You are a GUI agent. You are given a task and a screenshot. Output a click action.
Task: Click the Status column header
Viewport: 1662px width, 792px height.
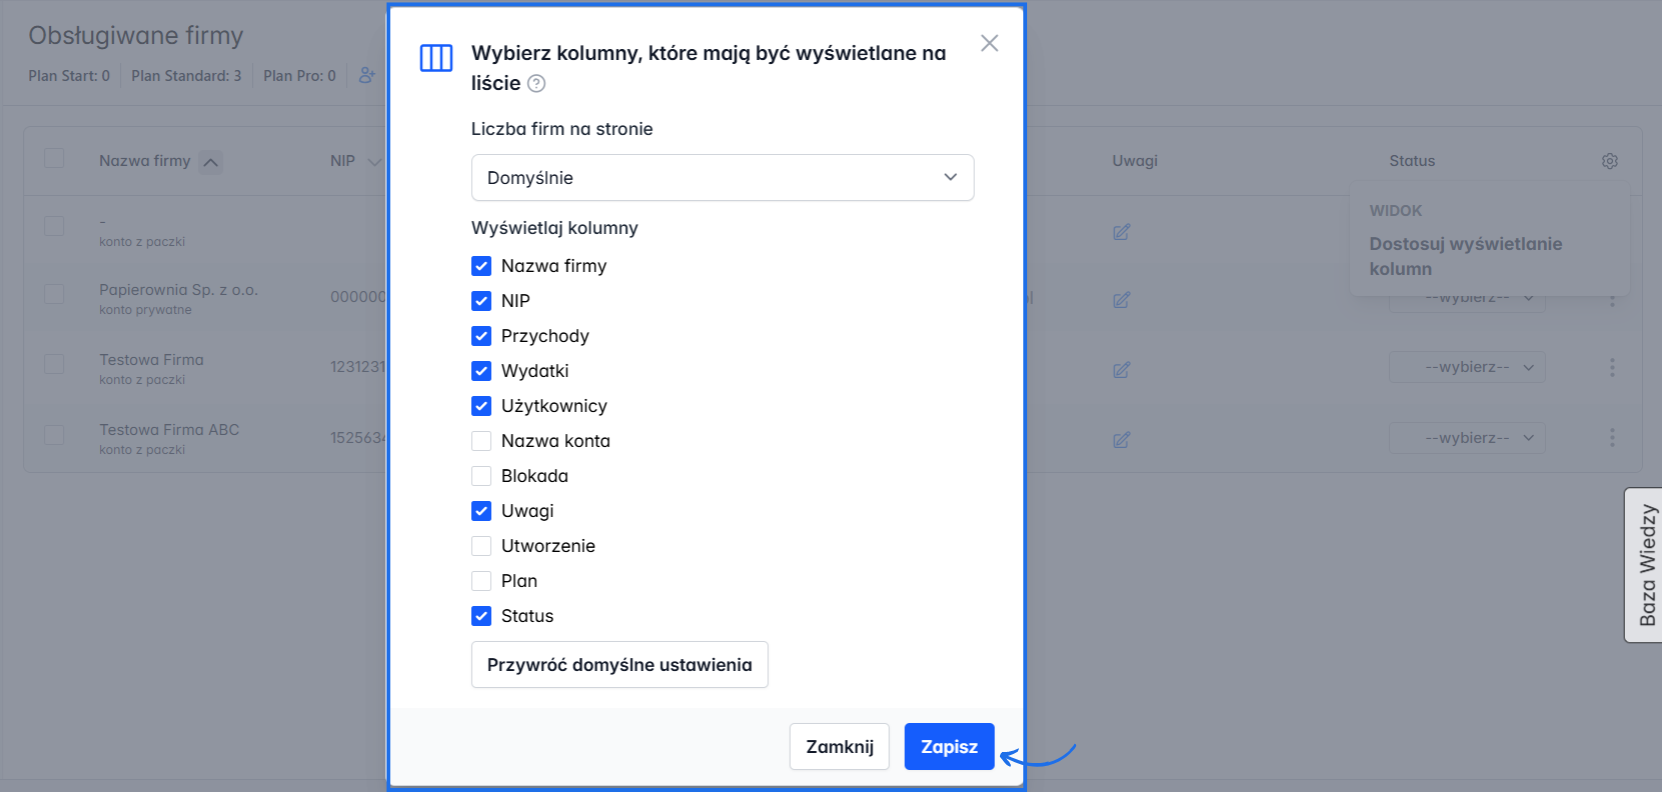1411,161
